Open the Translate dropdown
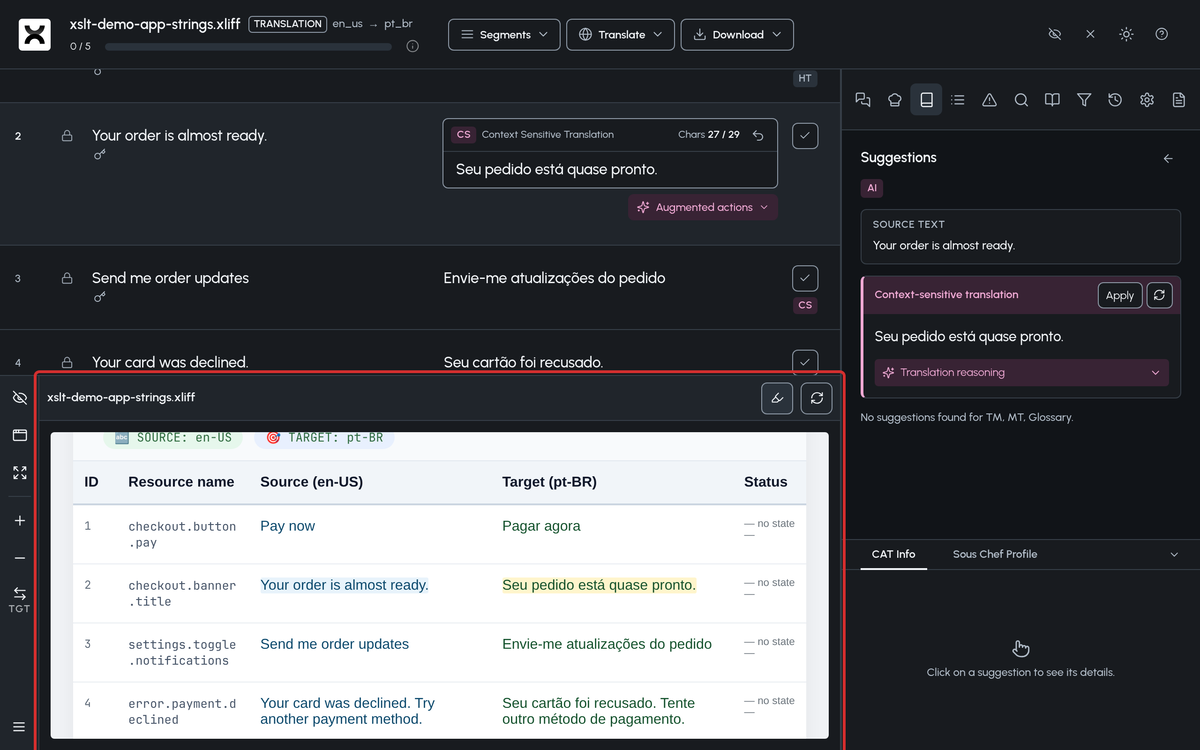1200x750 pixels. pos(620,34)
